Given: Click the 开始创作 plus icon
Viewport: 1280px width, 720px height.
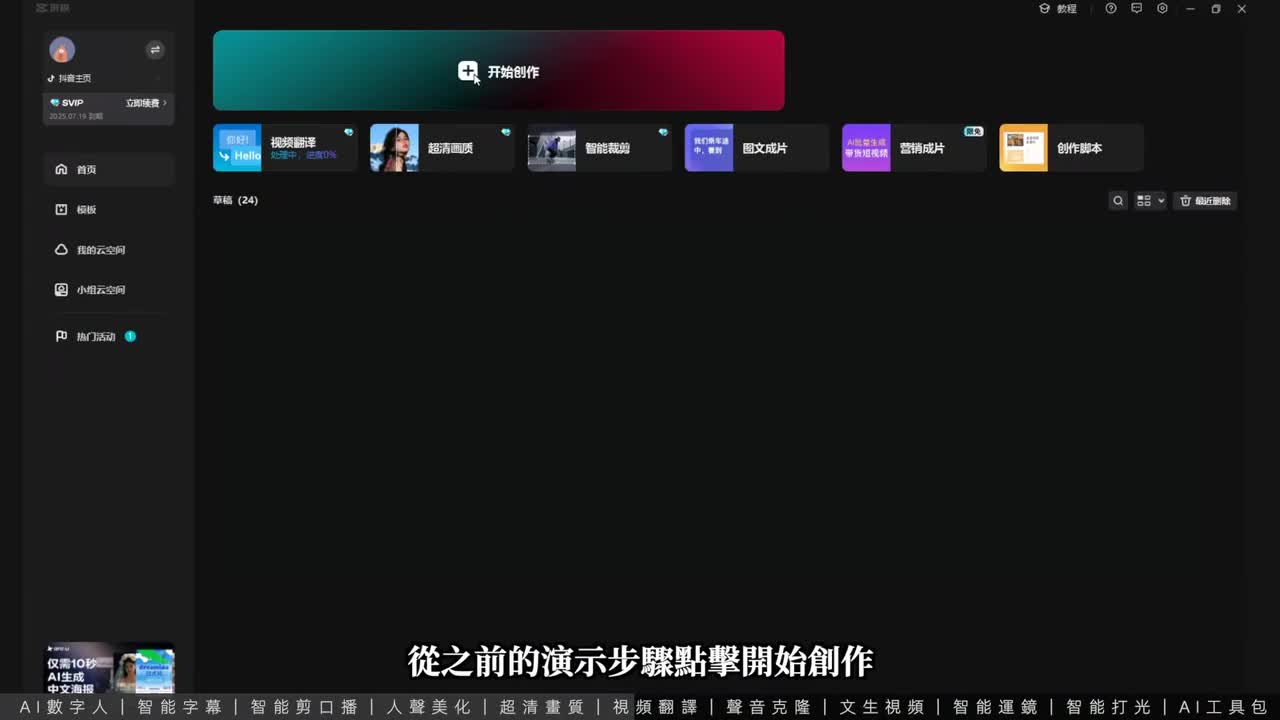Looking at the screenshot, I should [468, 71].
